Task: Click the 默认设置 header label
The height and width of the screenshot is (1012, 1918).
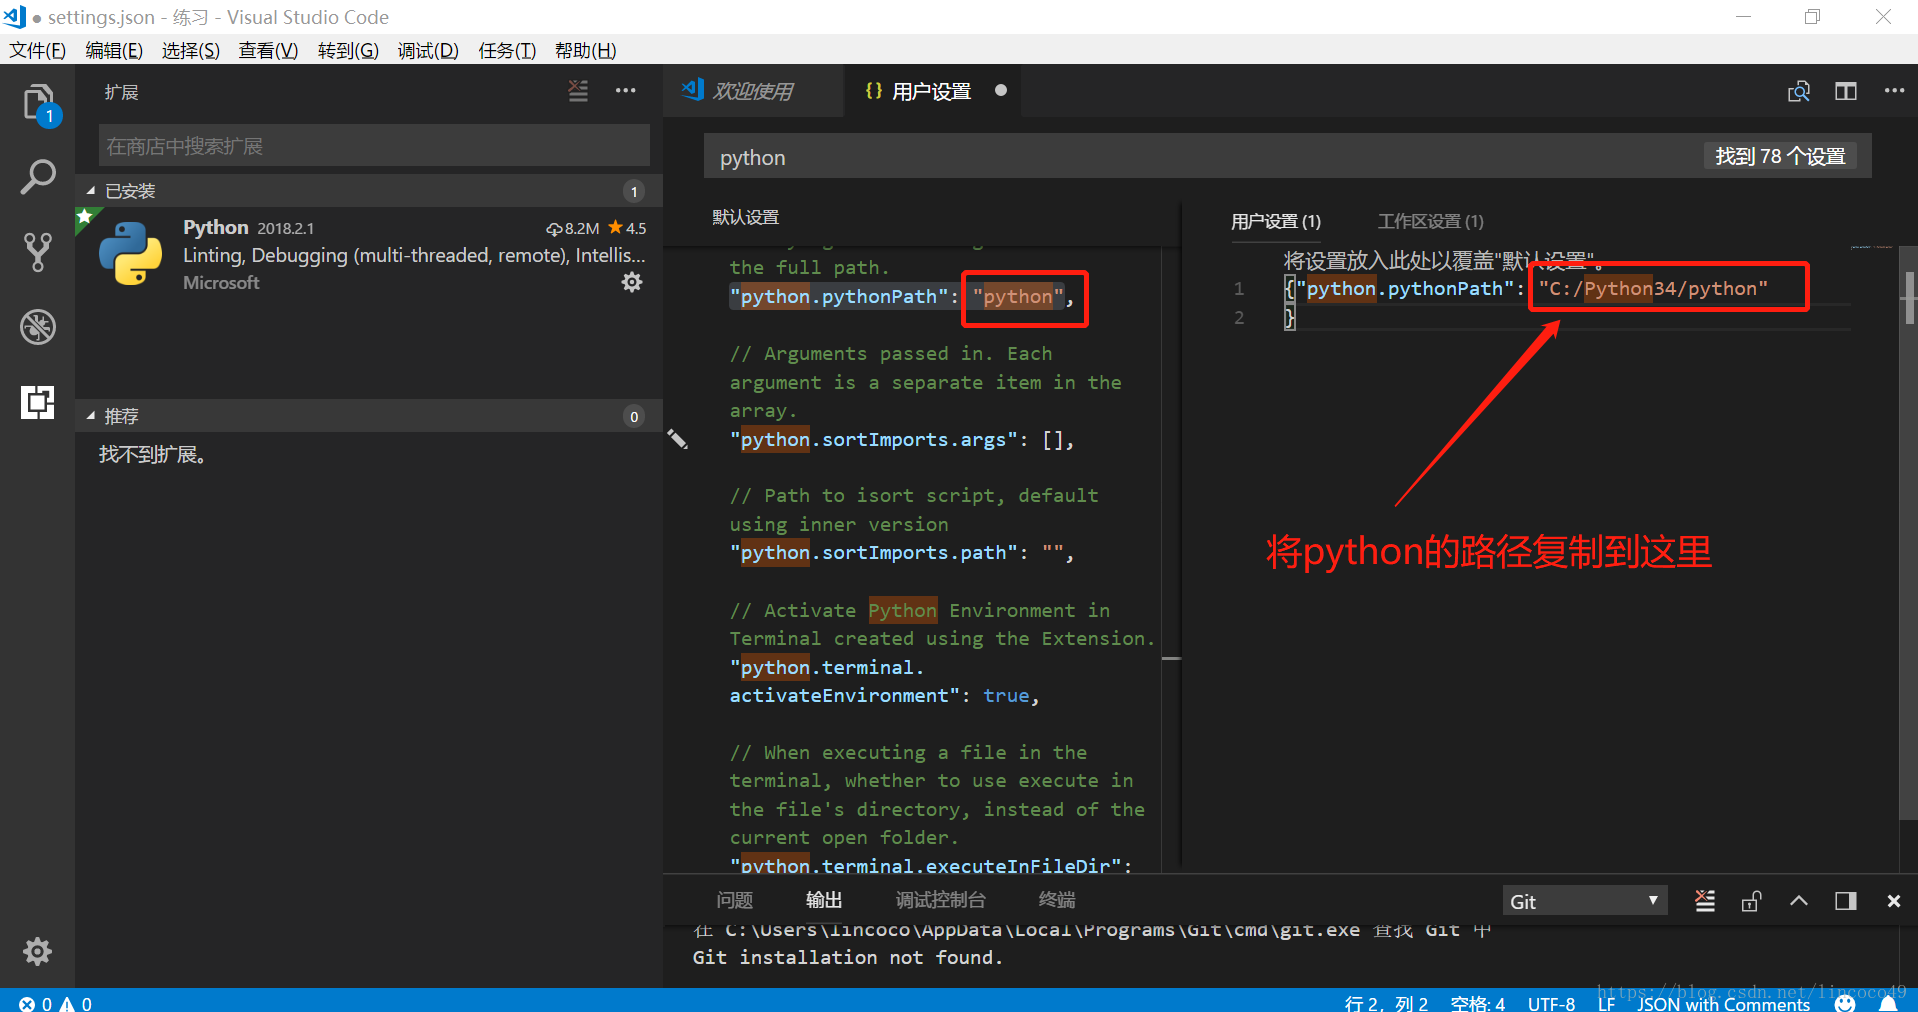Action: [x=745, y=217]
